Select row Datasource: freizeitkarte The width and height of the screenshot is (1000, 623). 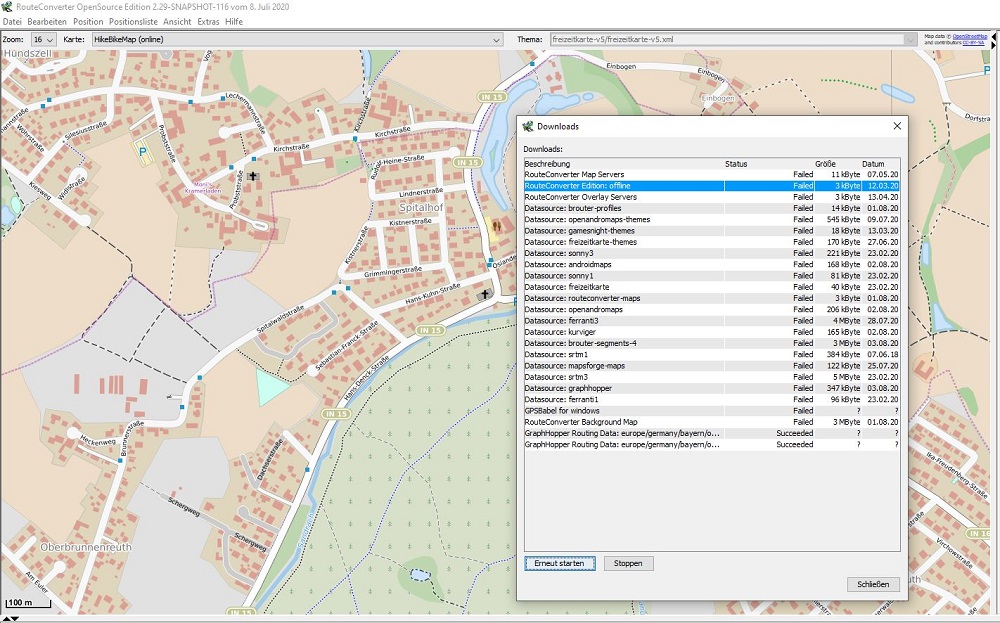pyautogui.click(x=712, y=287)
